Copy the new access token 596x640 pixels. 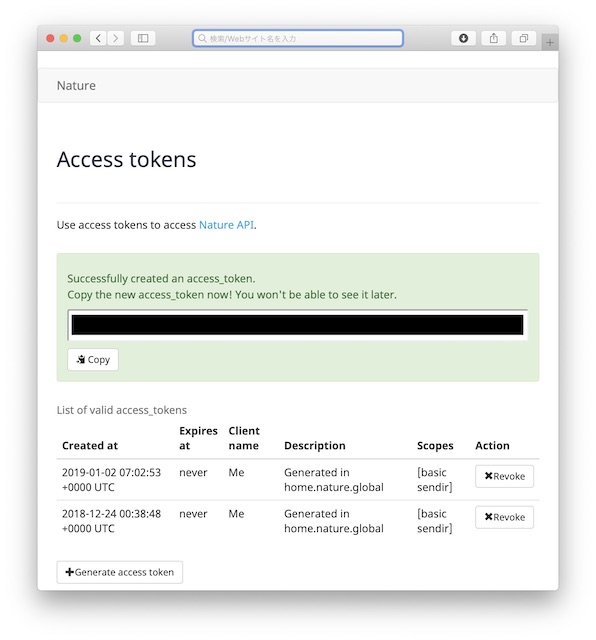[93, 360]
